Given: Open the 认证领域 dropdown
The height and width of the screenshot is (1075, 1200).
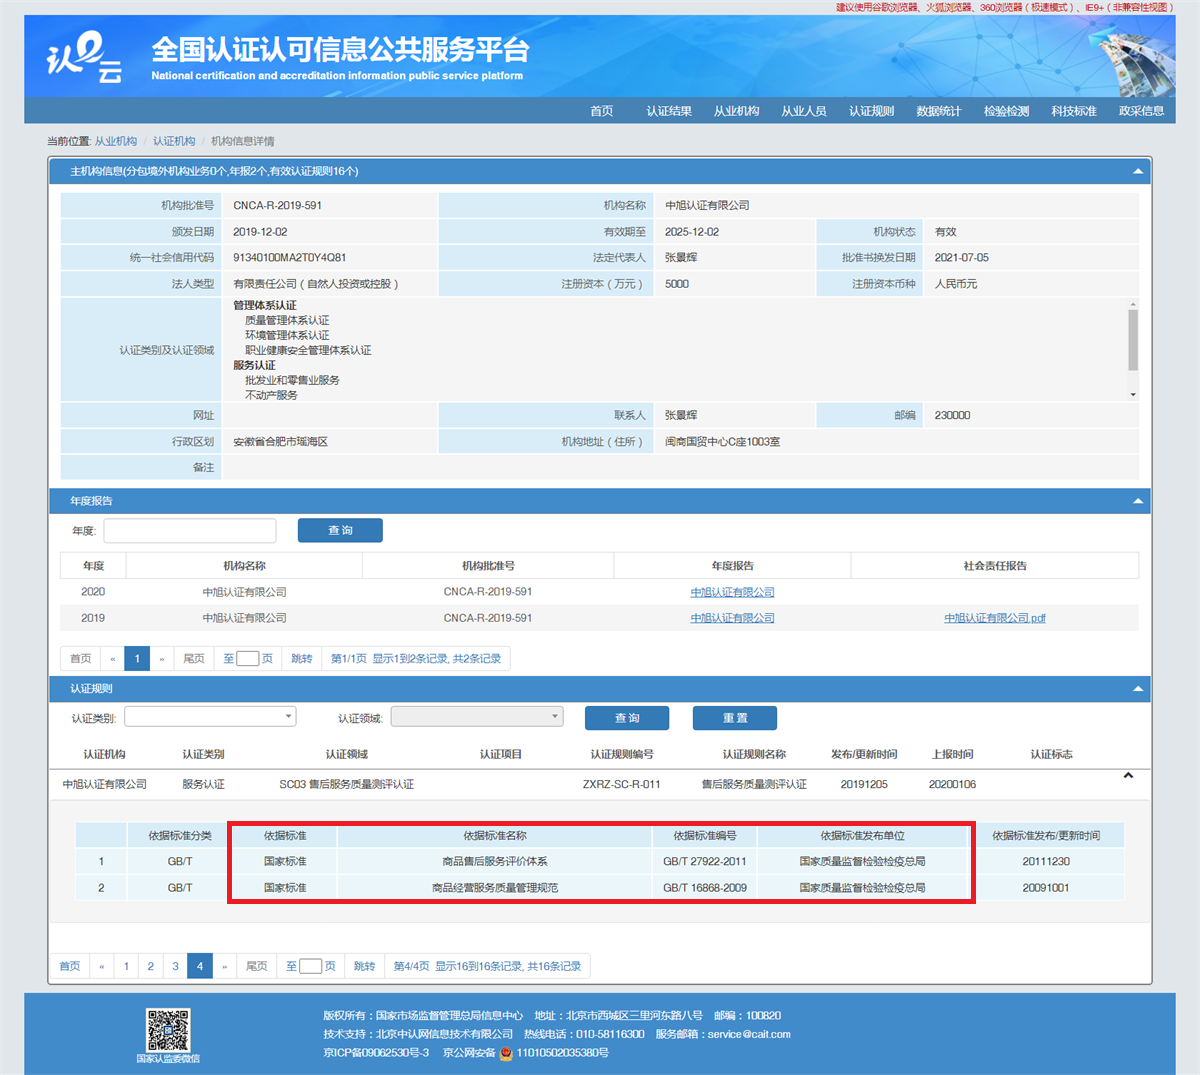Looking at the screenshot, I should pyautogui.click(x=477, y=717).
